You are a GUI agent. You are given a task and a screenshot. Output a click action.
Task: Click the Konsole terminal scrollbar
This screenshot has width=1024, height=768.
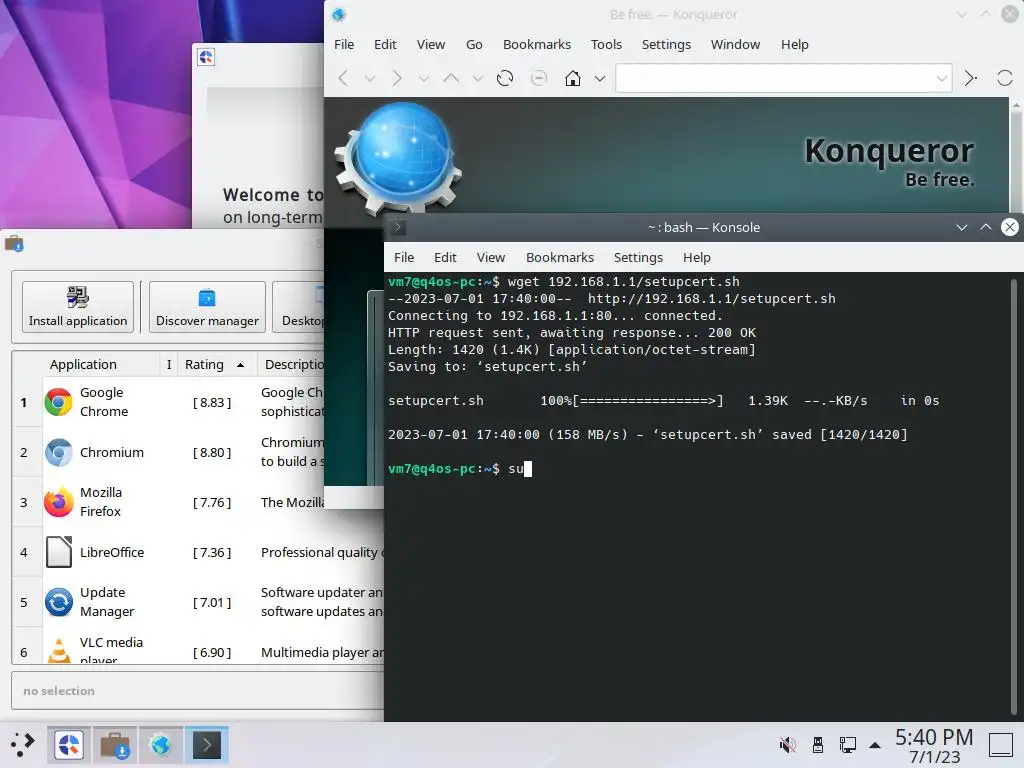1014,496
